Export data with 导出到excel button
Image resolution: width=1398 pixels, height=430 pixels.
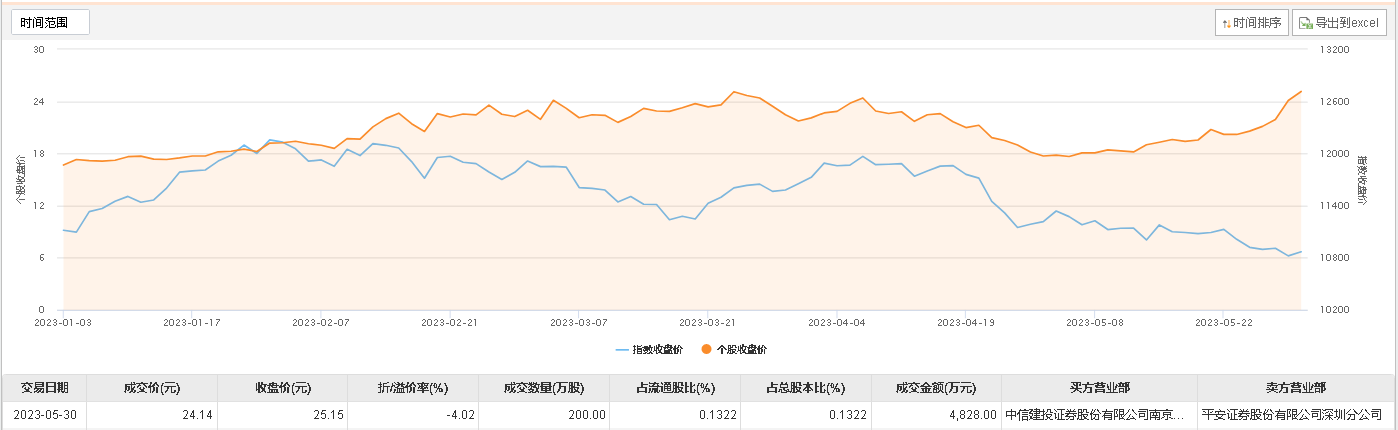1339,23
